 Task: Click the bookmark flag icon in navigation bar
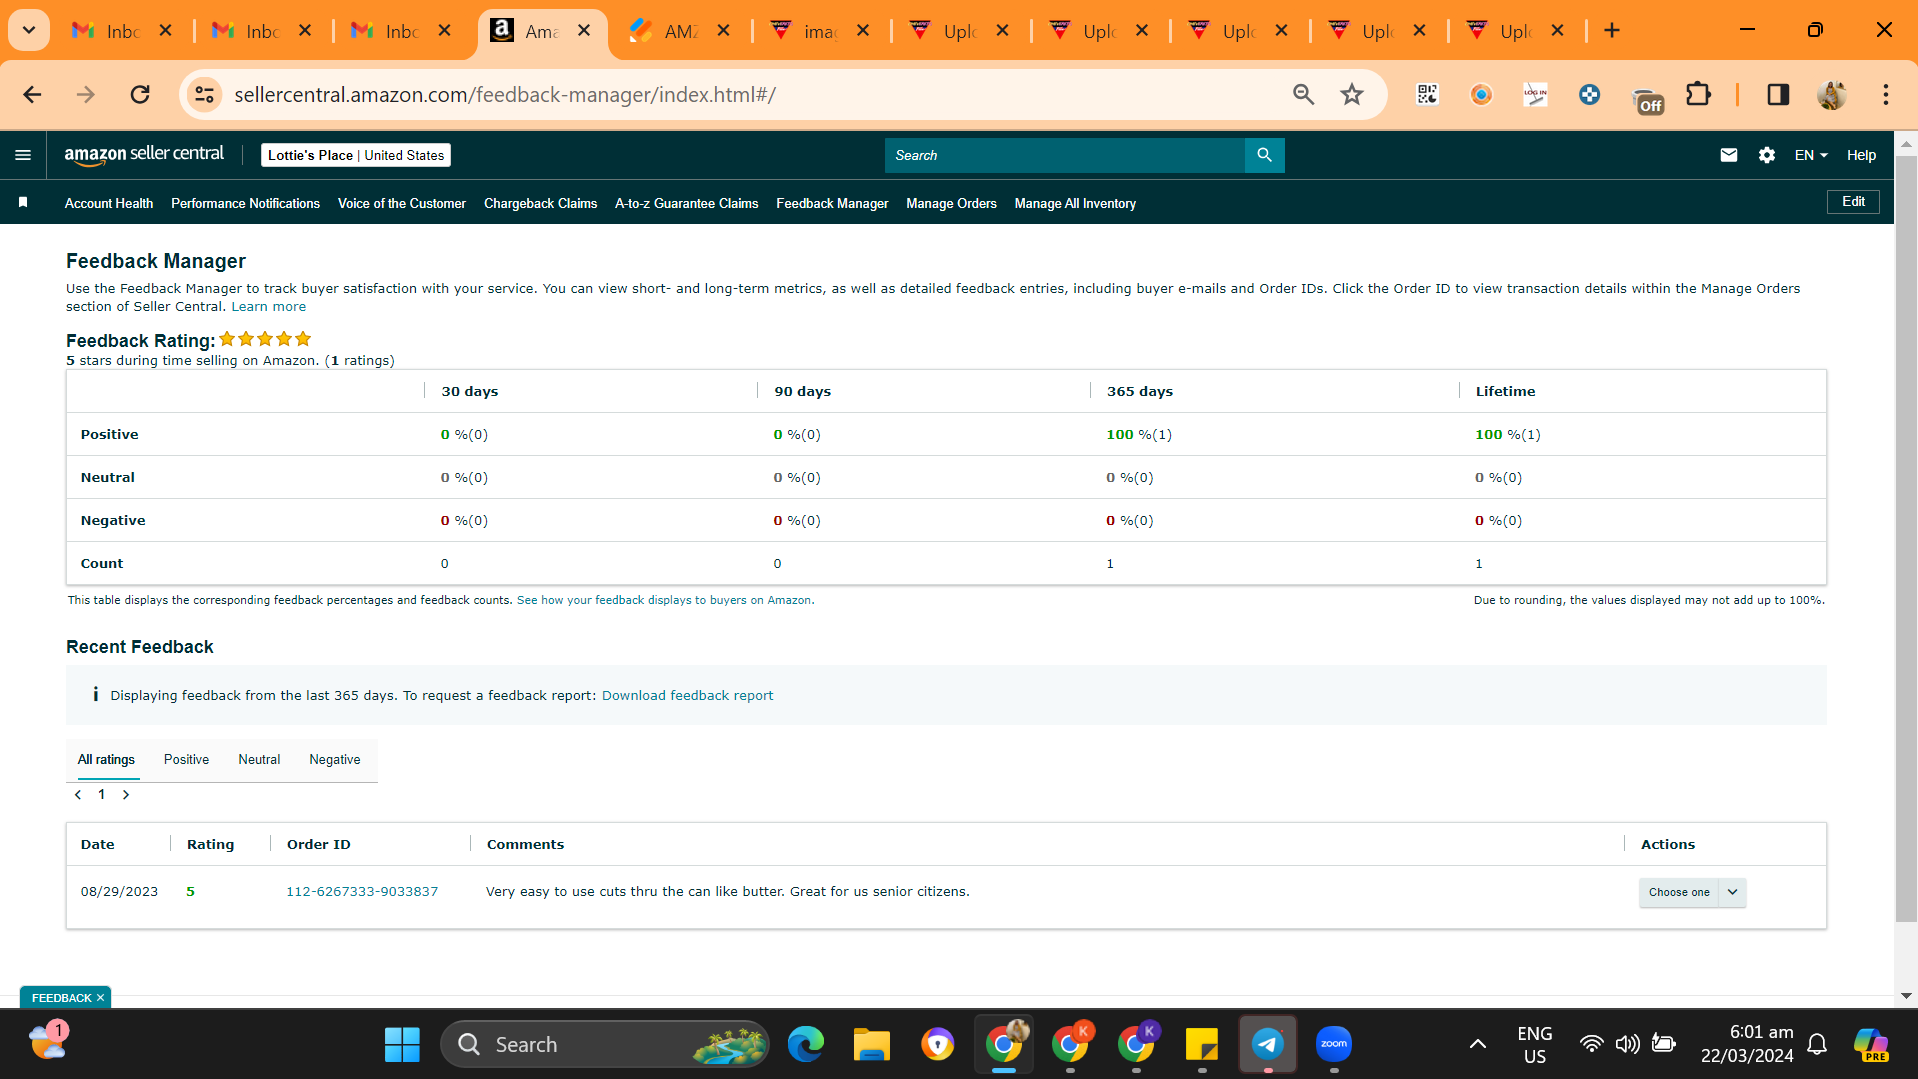point(23,203)
